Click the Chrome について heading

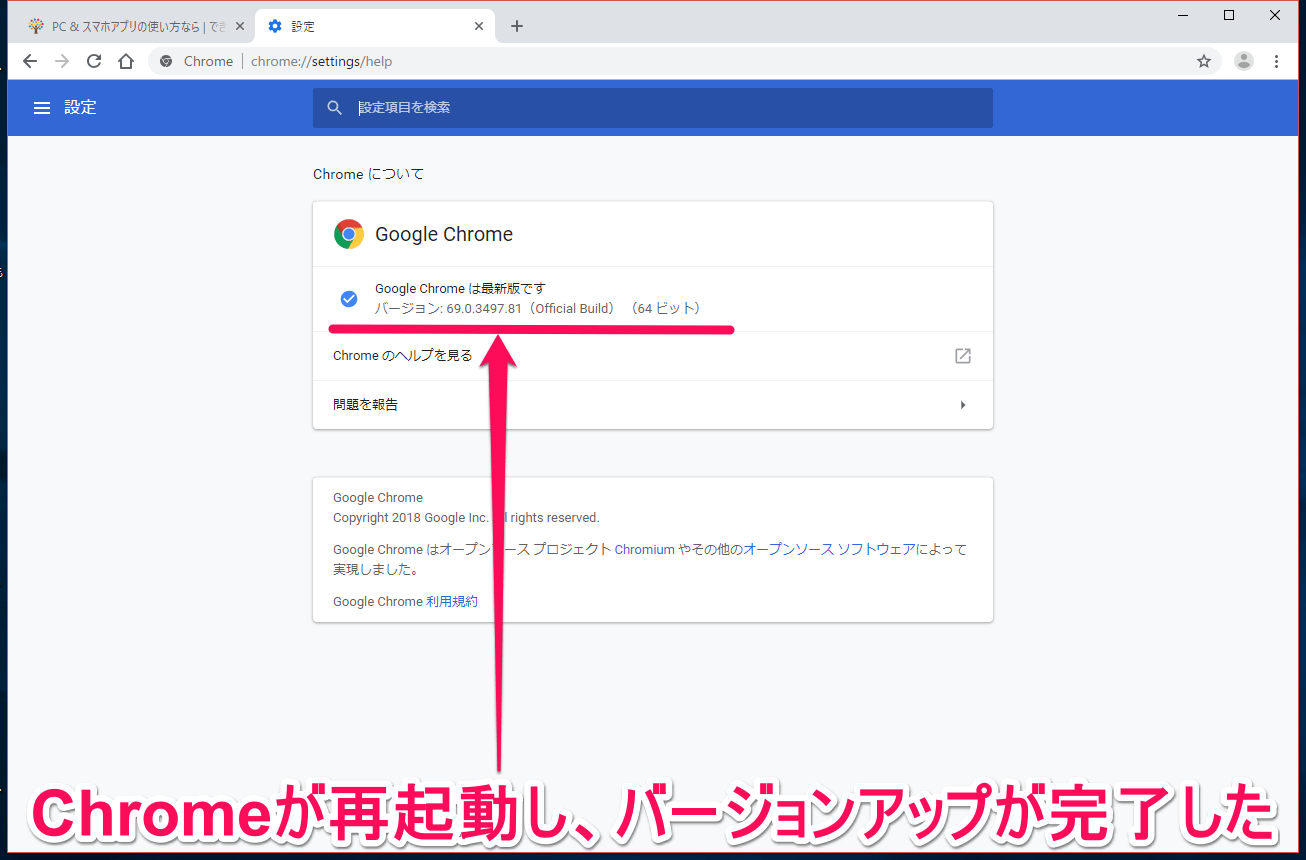pyautogui.click(x=368, y=174)
